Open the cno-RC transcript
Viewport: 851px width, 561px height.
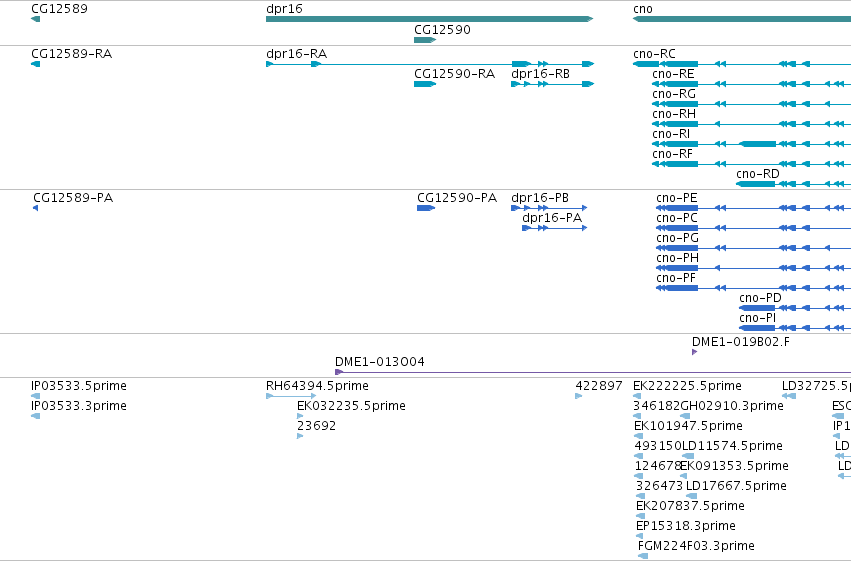(x=654, y=54)
